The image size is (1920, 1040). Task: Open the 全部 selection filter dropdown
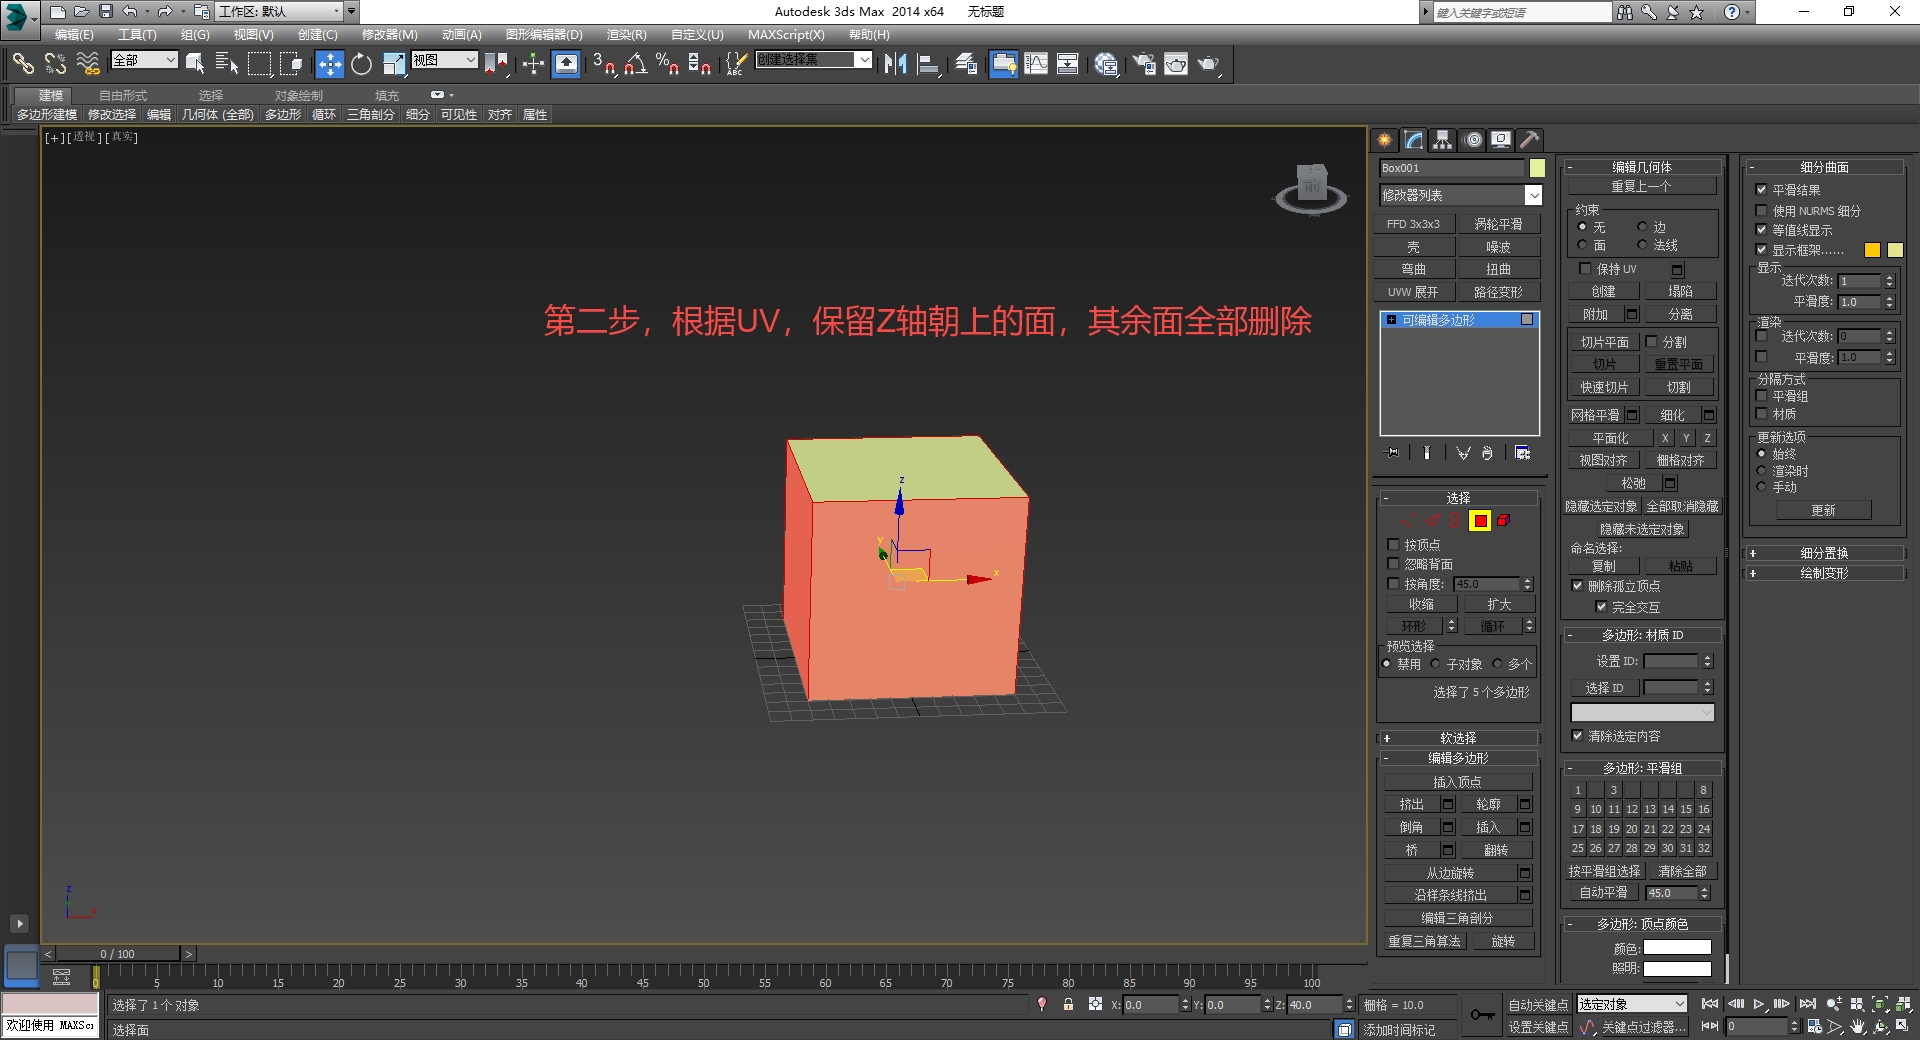coord(144,60)
